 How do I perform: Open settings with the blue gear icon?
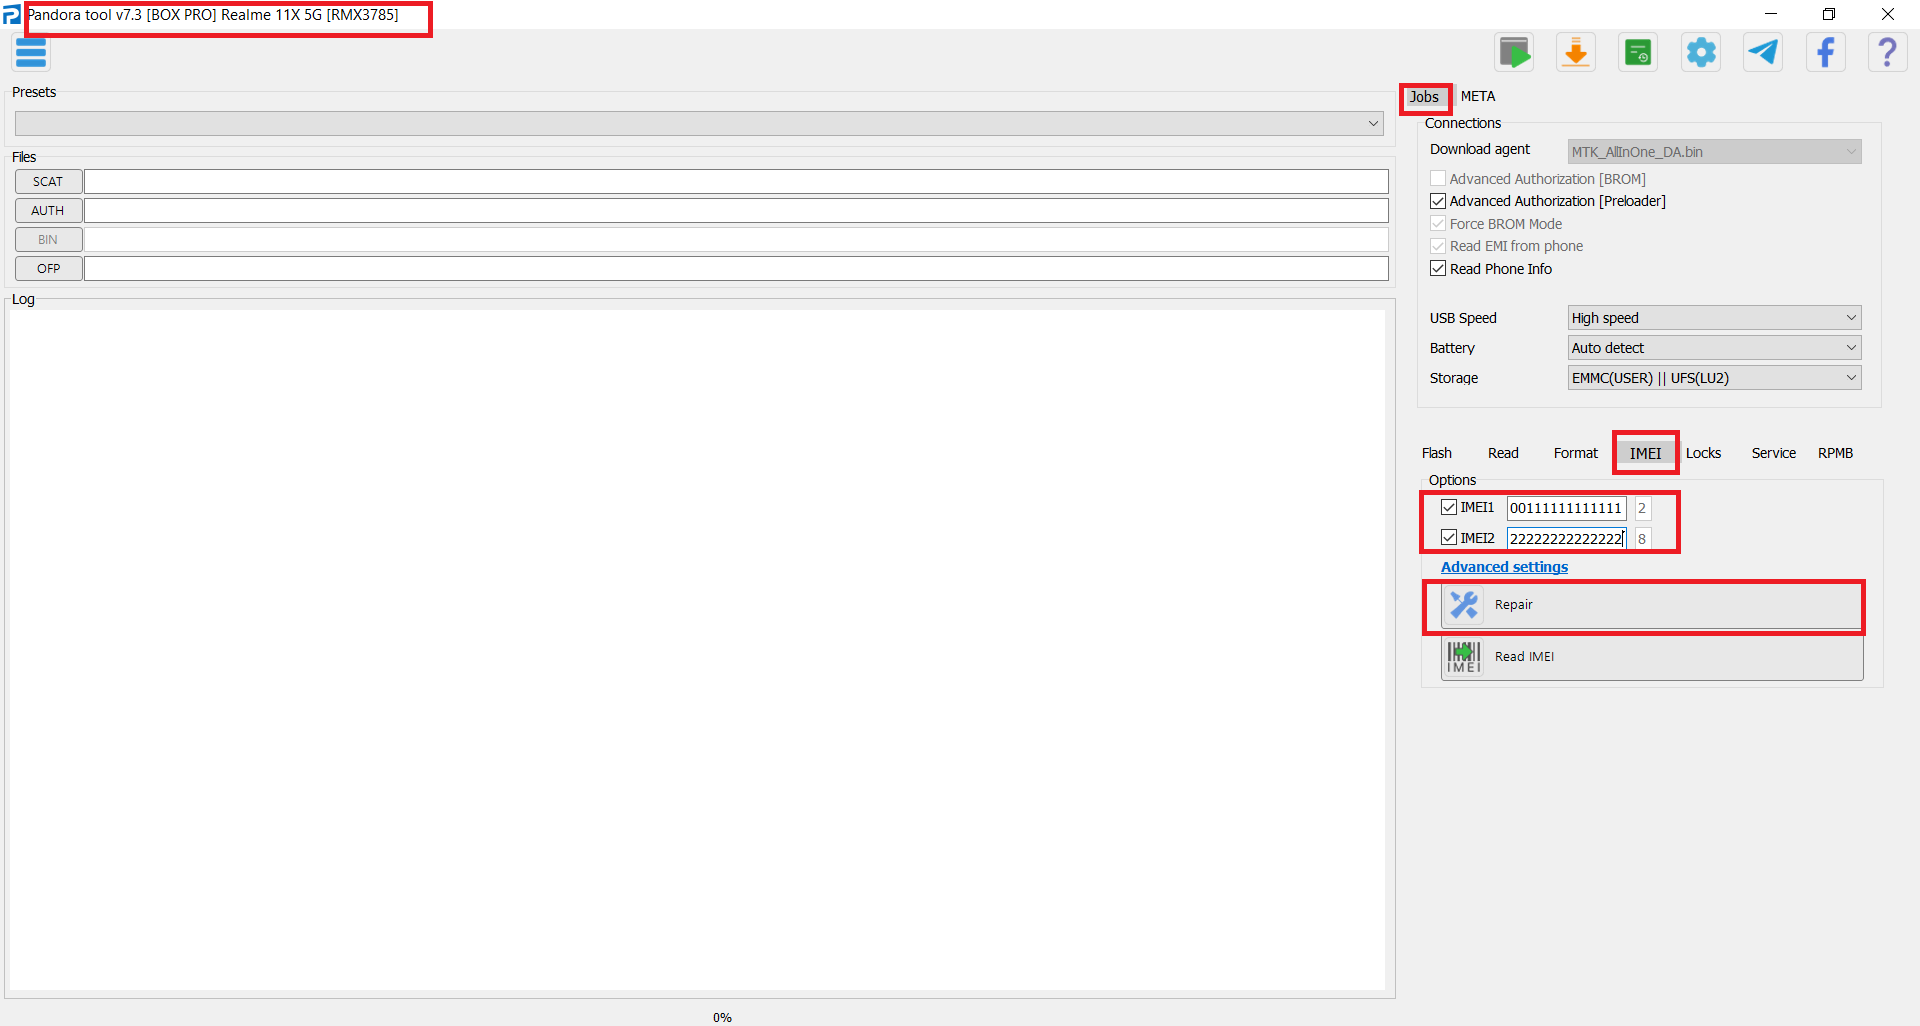[x=1701, y=53]
